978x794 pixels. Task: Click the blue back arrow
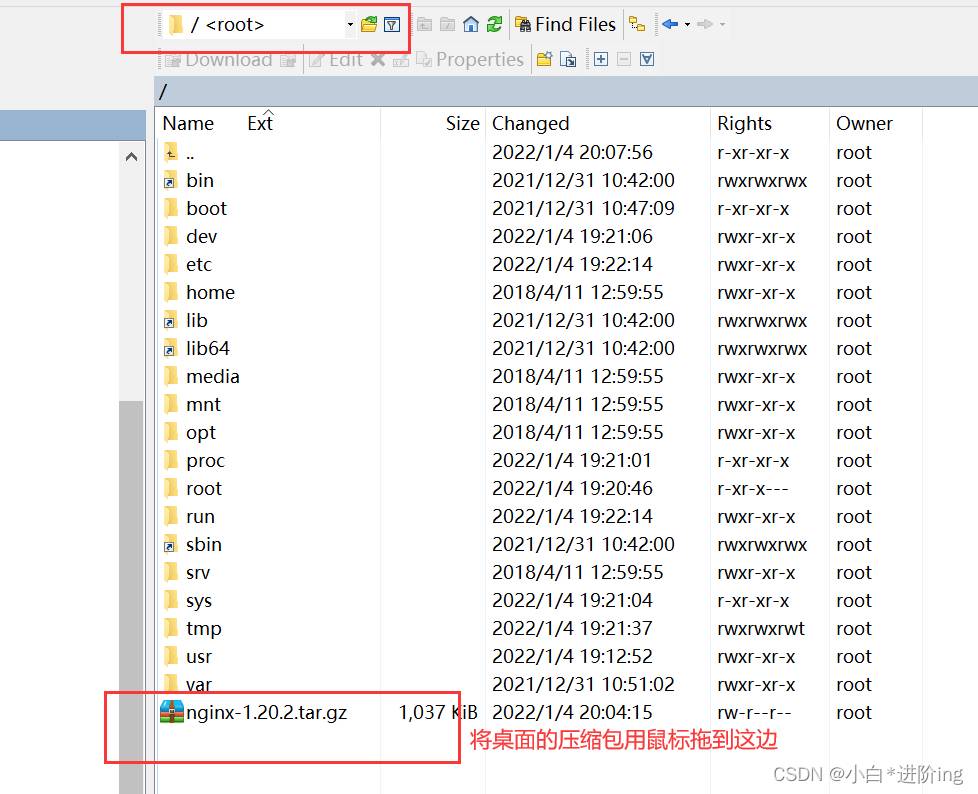(669, 24)
